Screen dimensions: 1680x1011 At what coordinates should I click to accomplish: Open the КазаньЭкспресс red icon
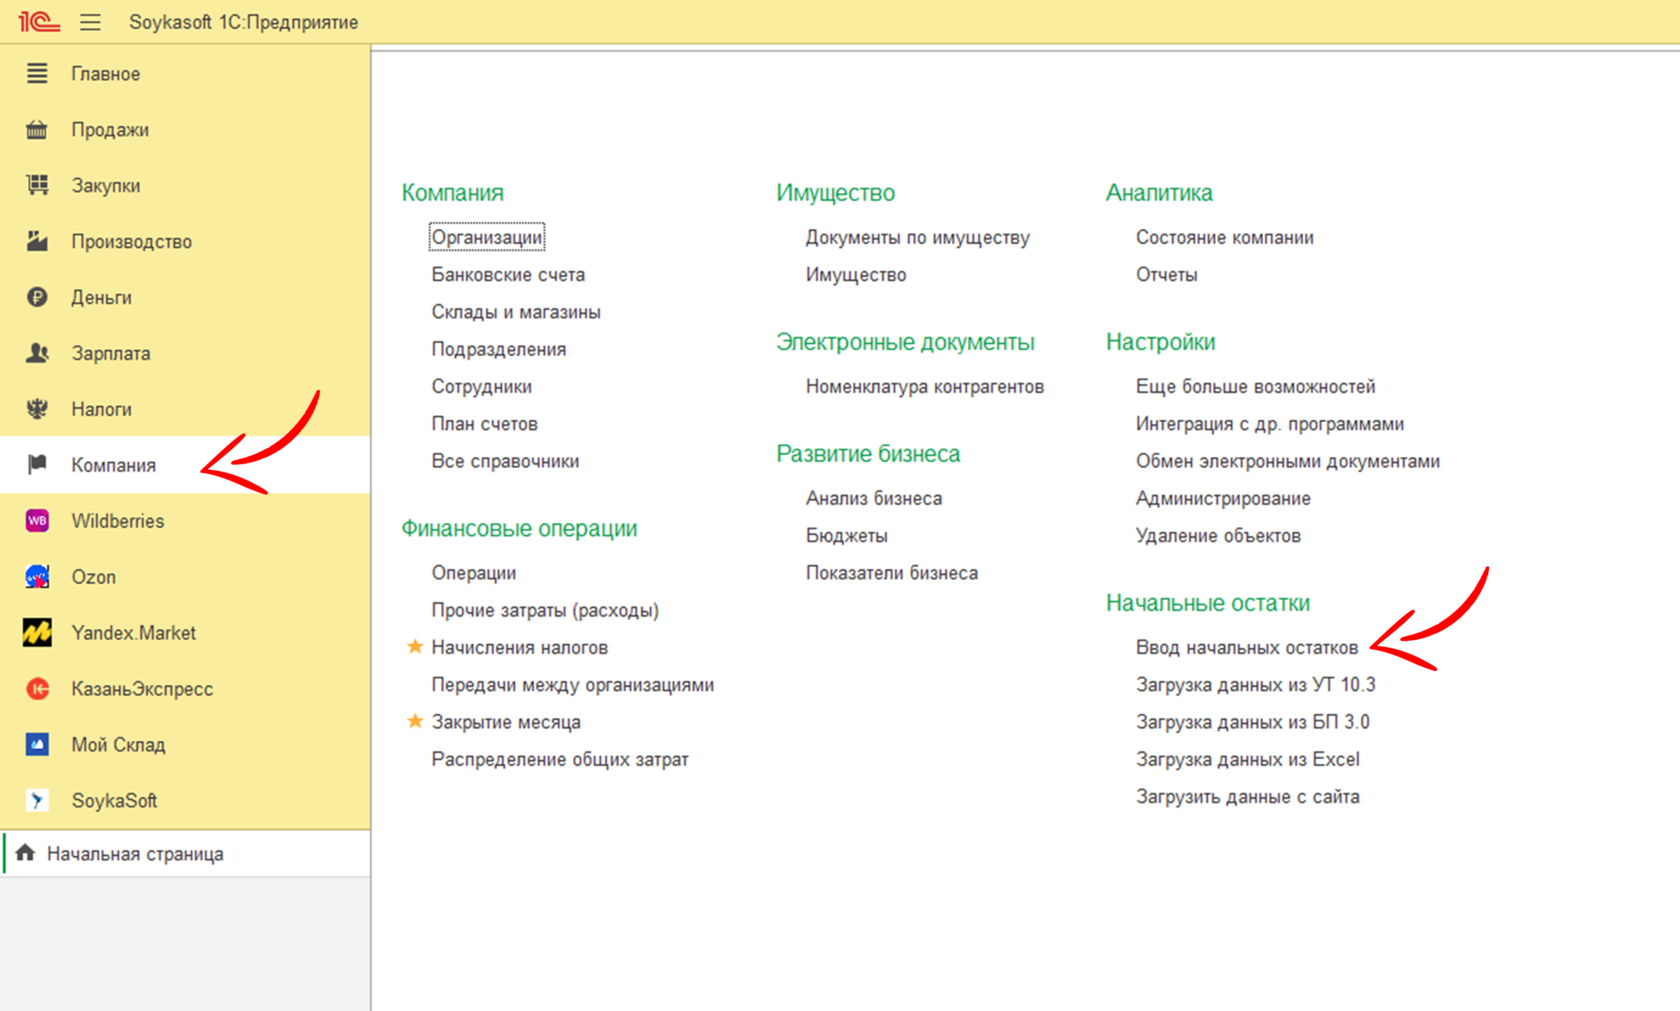click(x=37, y=689)
